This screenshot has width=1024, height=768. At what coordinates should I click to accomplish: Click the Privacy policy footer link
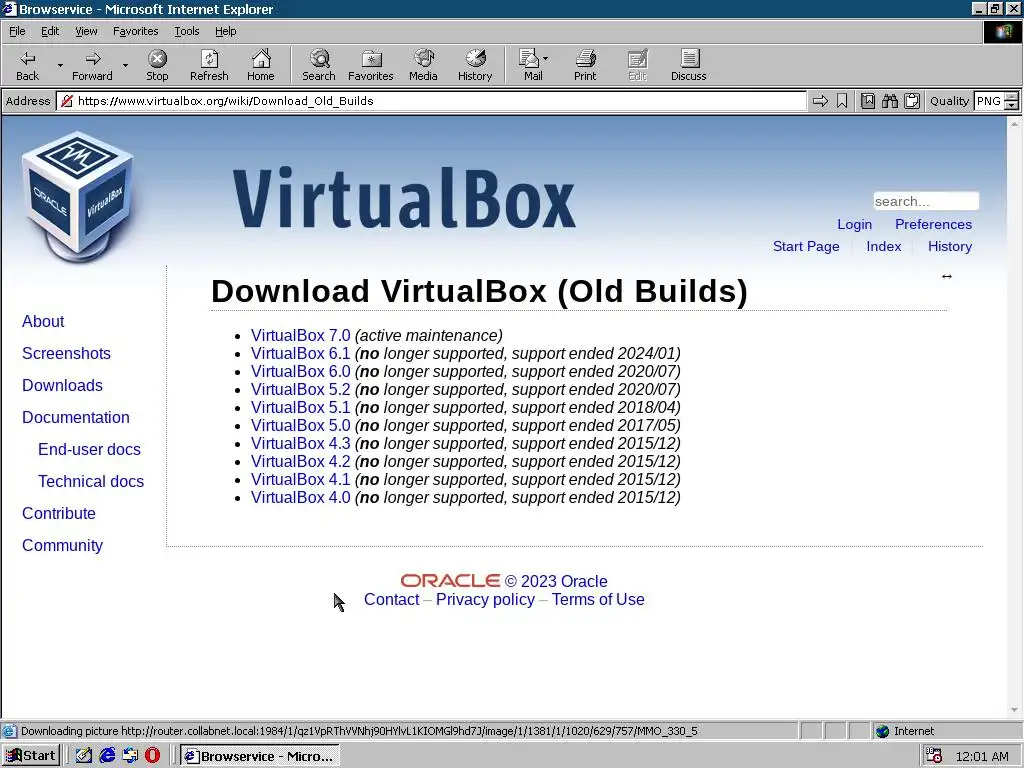click(x=485, y=600)
